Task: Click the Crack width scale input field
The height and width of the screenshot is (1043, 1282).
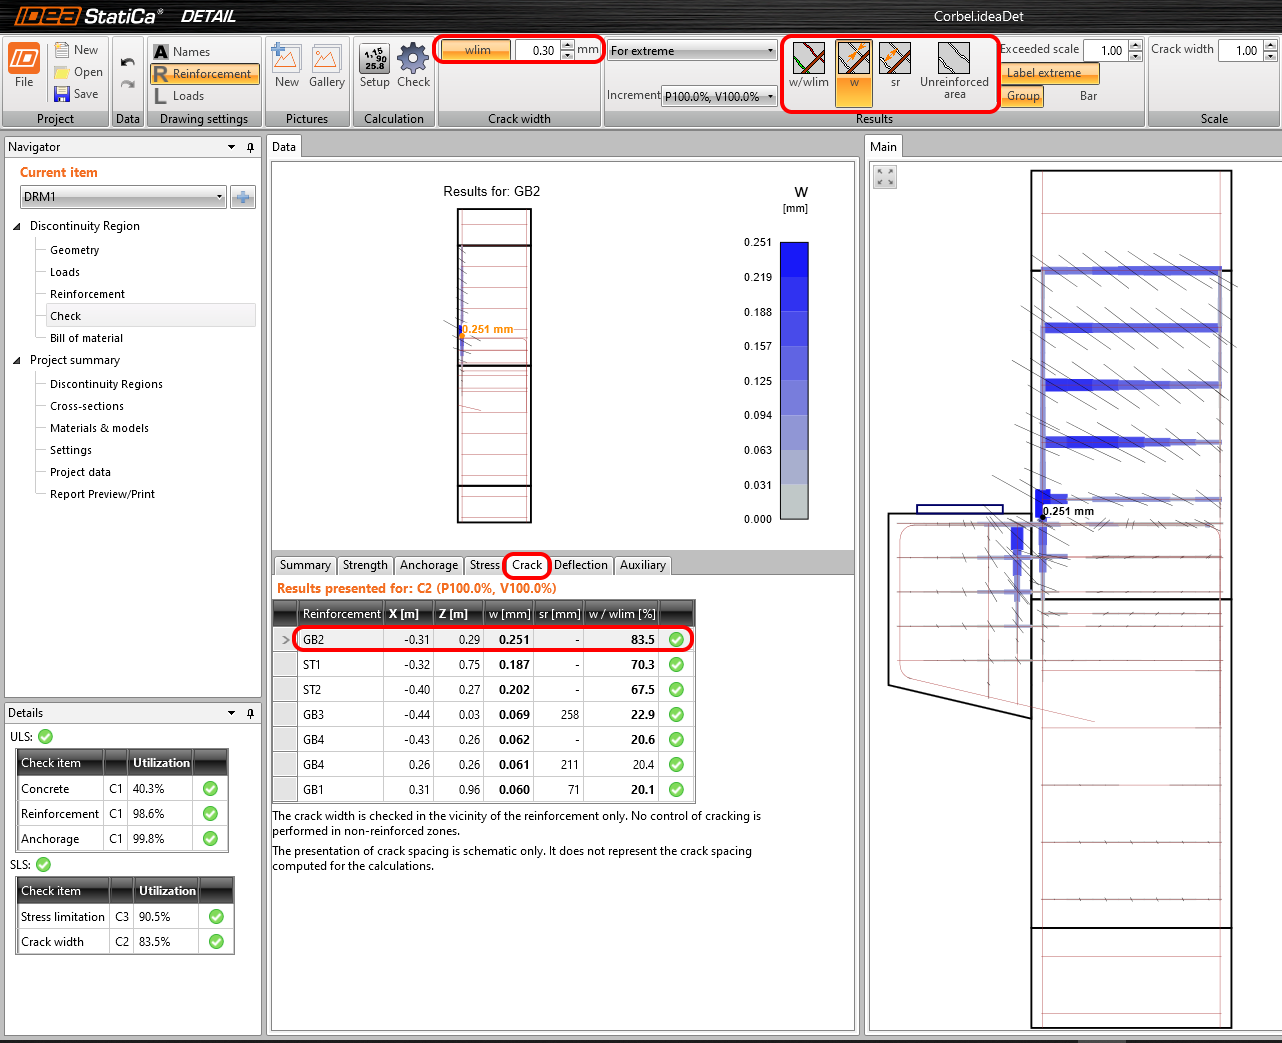Action: point(1239,51)
